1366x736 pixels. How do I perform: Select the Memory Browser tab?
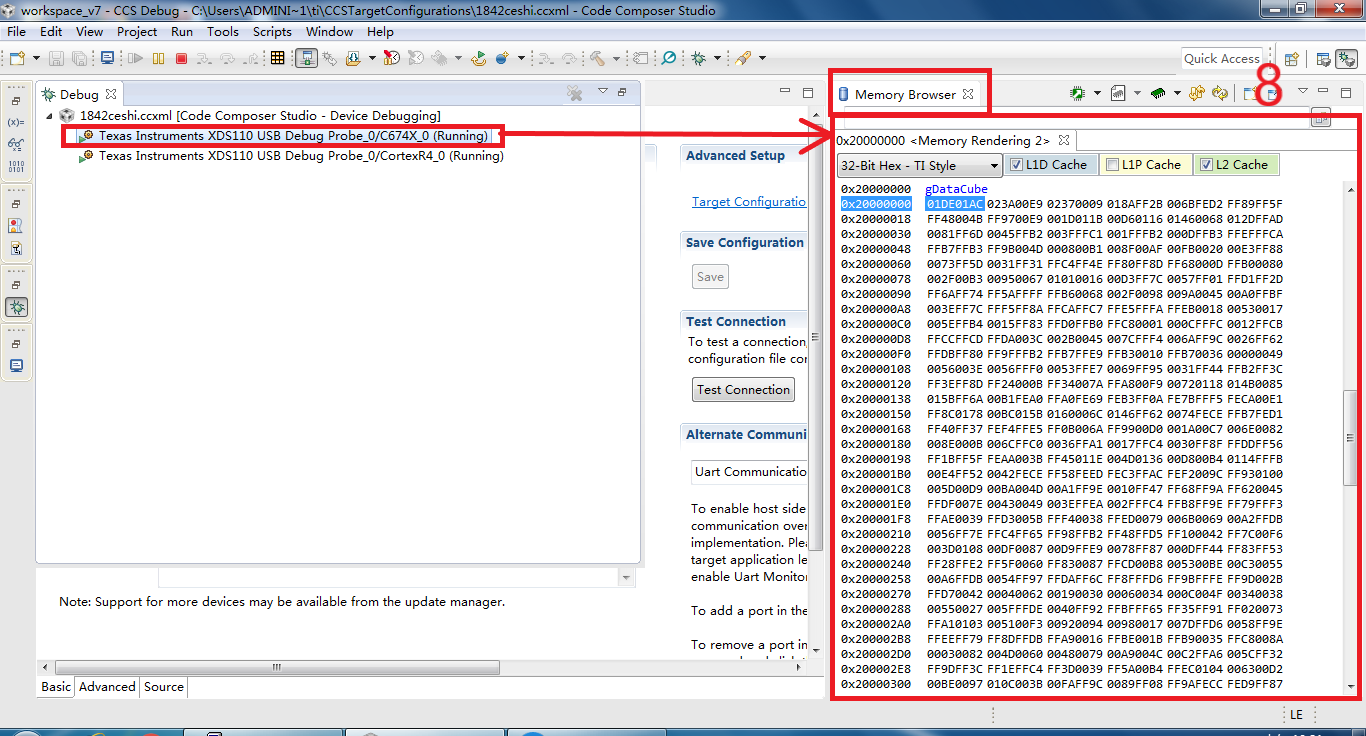coord(905,94)
